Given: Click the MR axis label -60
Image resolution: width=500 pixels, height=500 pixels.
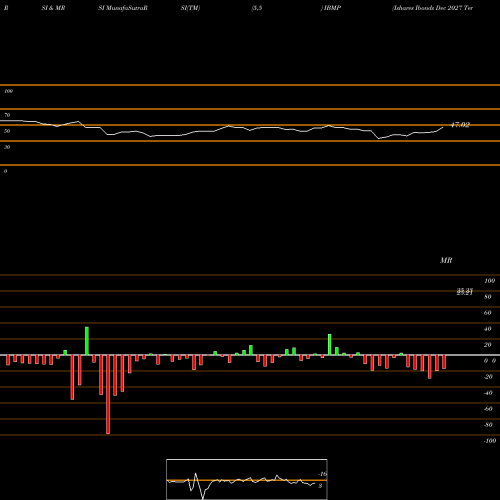Looking at the screenshot, I should (488, 409).
